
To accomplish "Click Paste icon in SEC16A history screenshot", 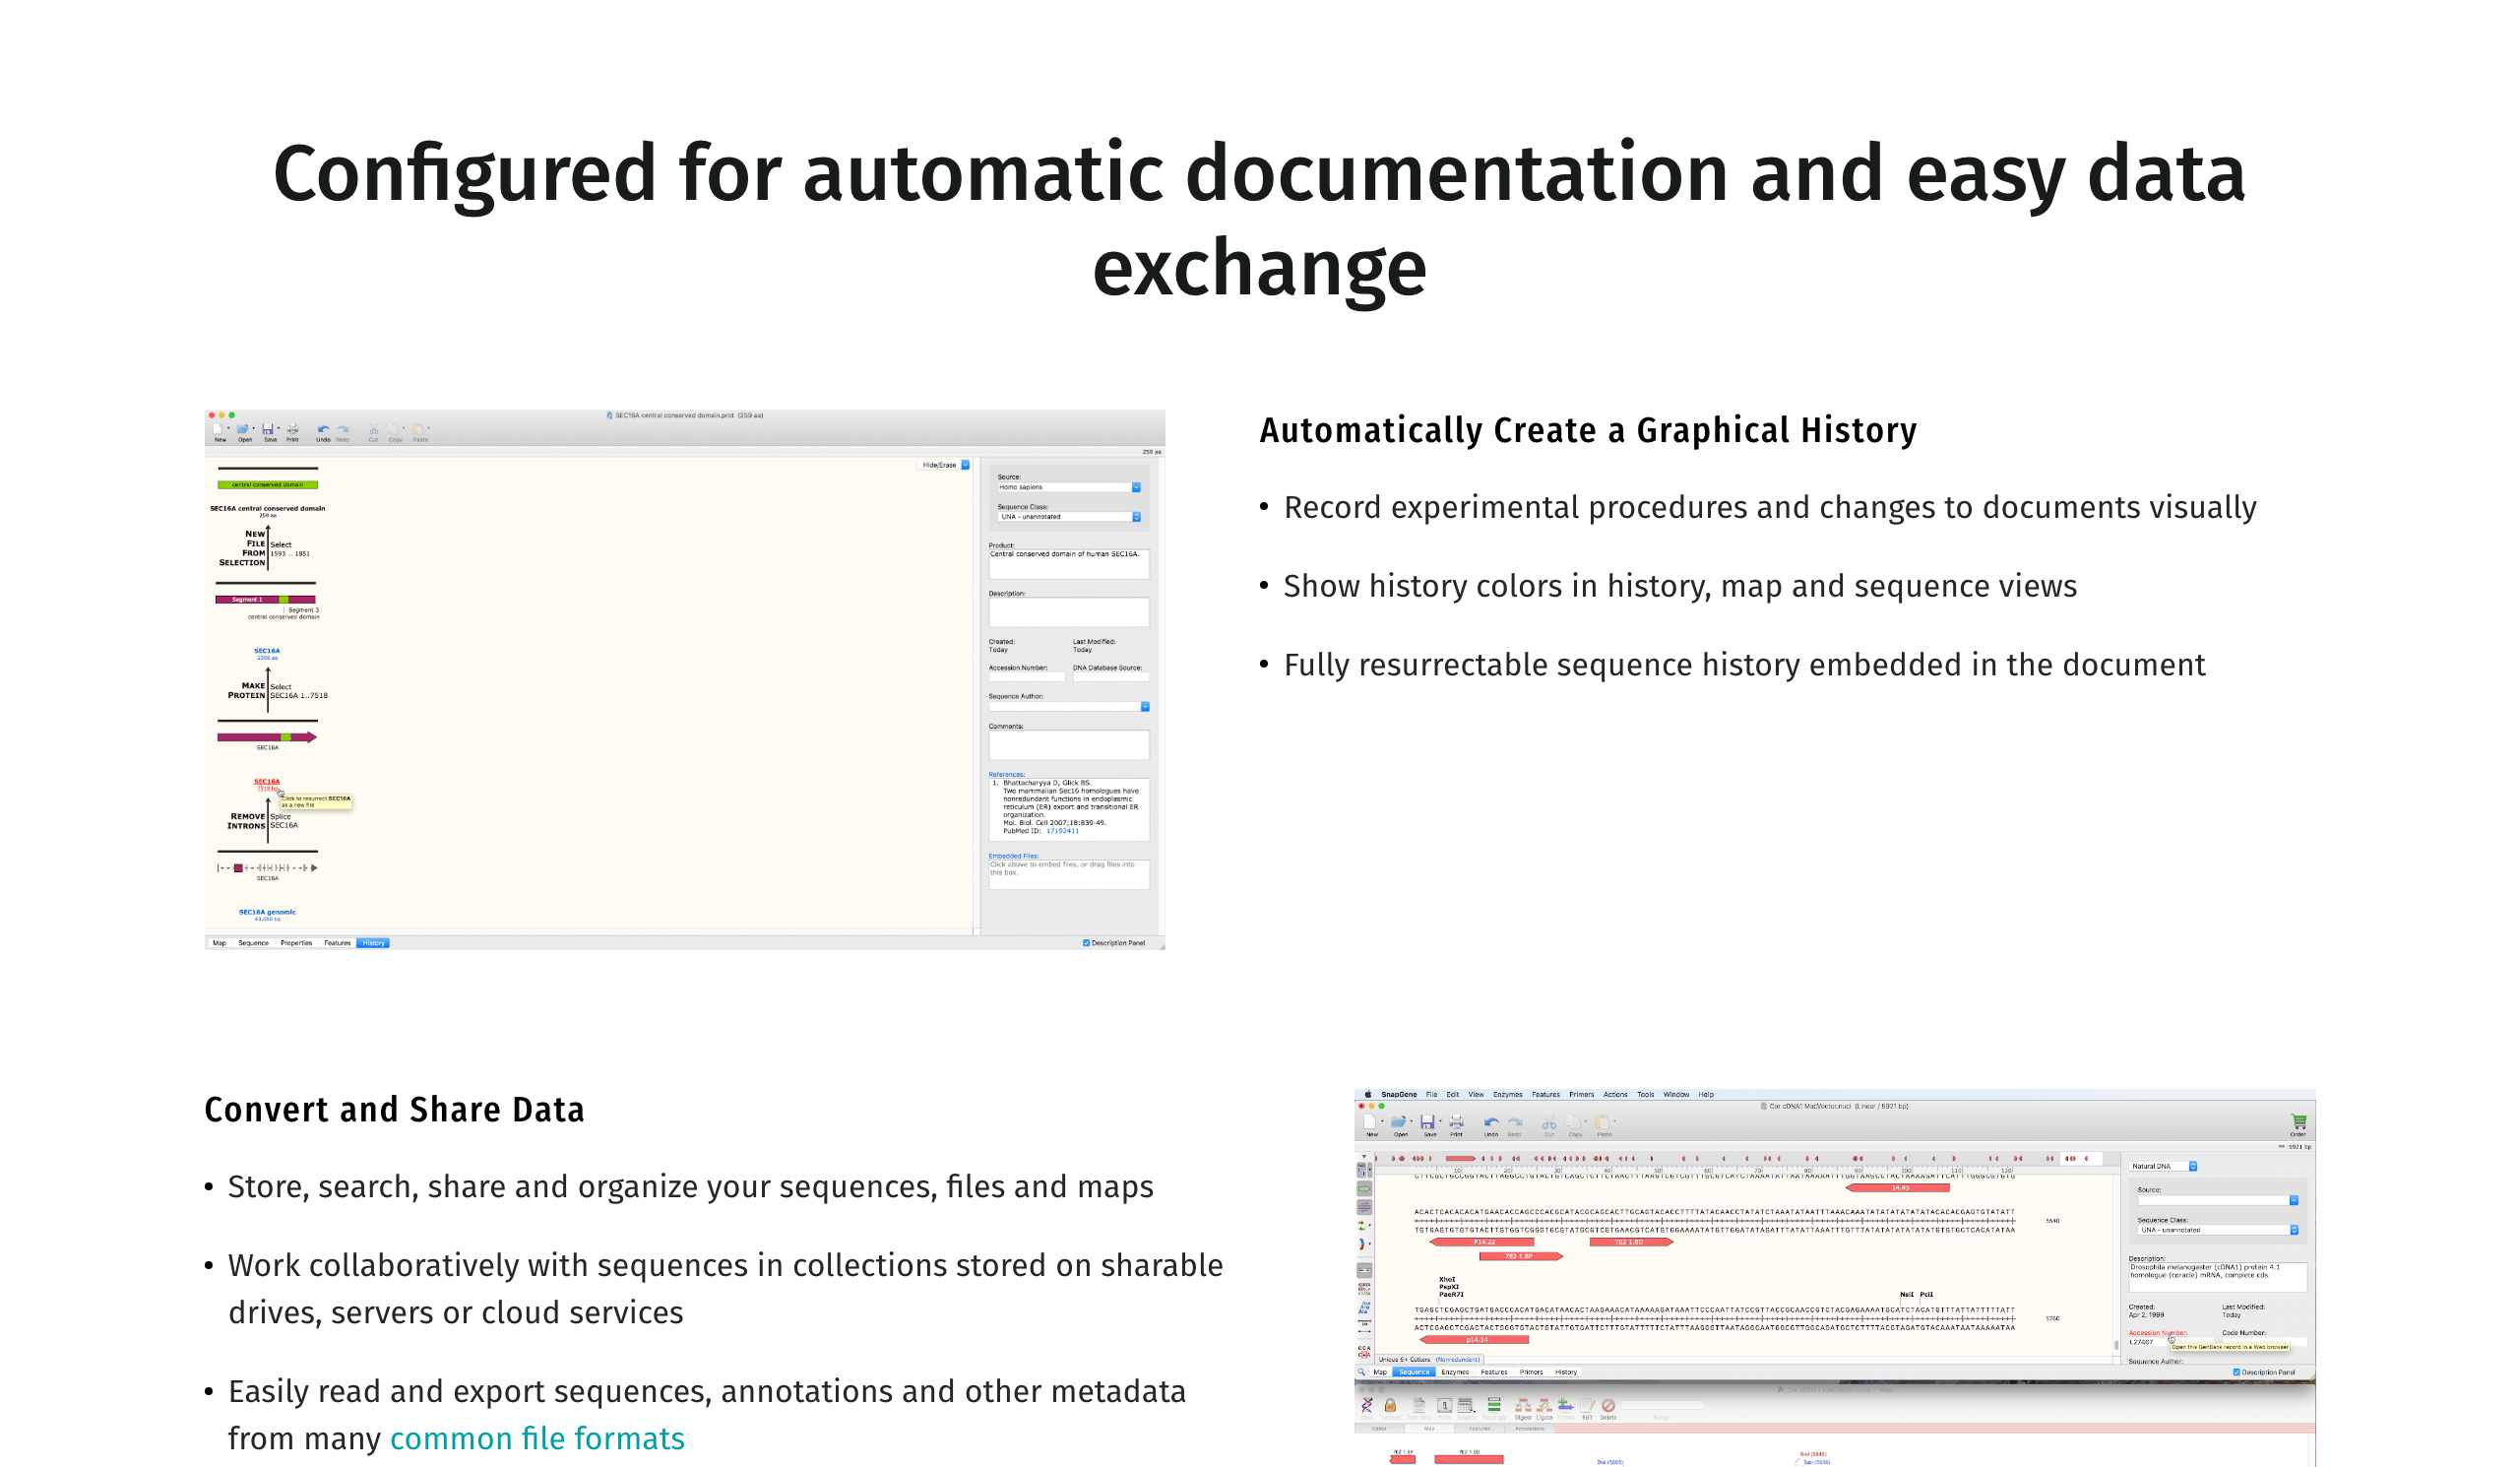I will click(418, 429).
